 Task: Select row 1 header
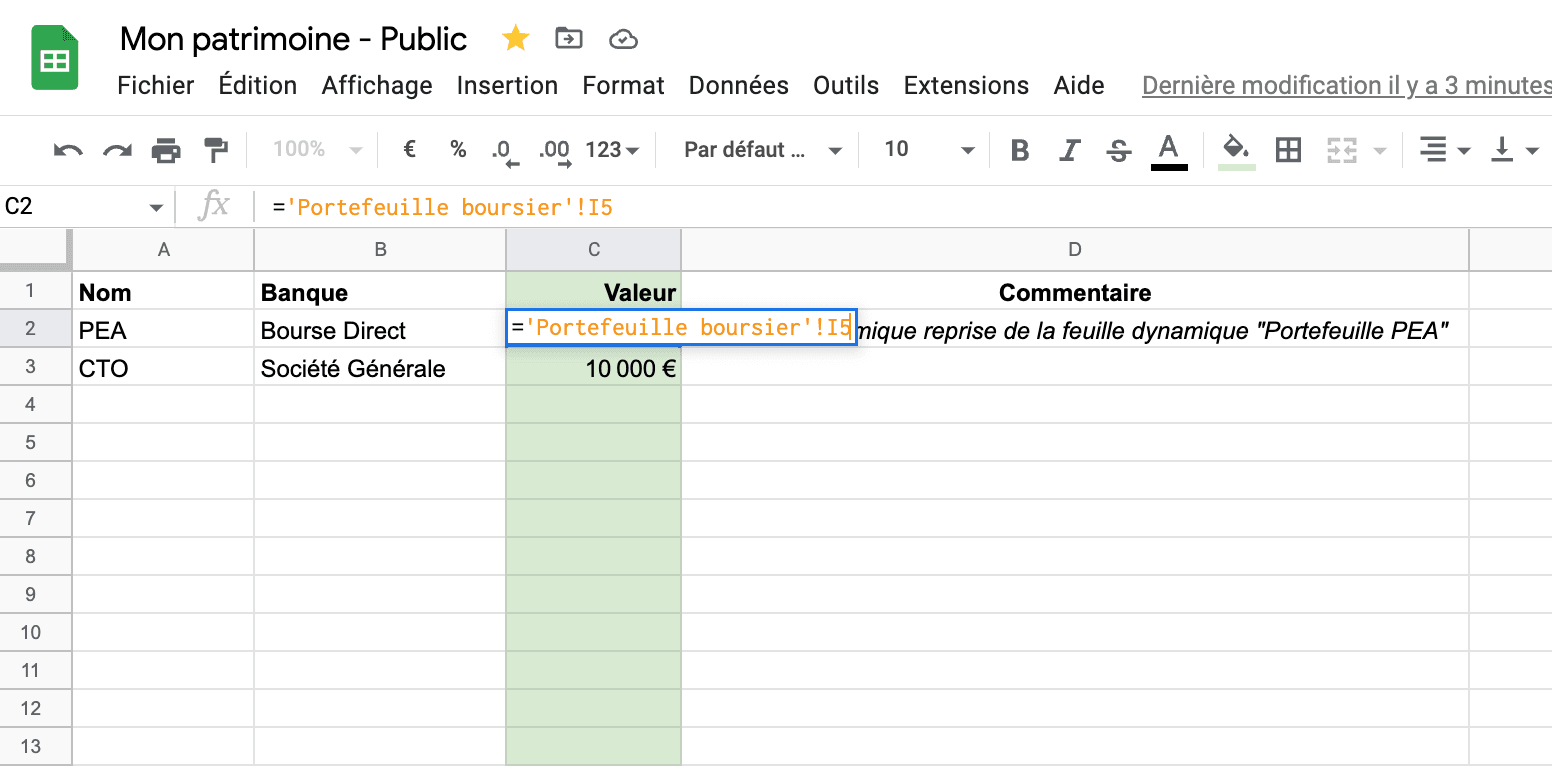pos(36,291)
